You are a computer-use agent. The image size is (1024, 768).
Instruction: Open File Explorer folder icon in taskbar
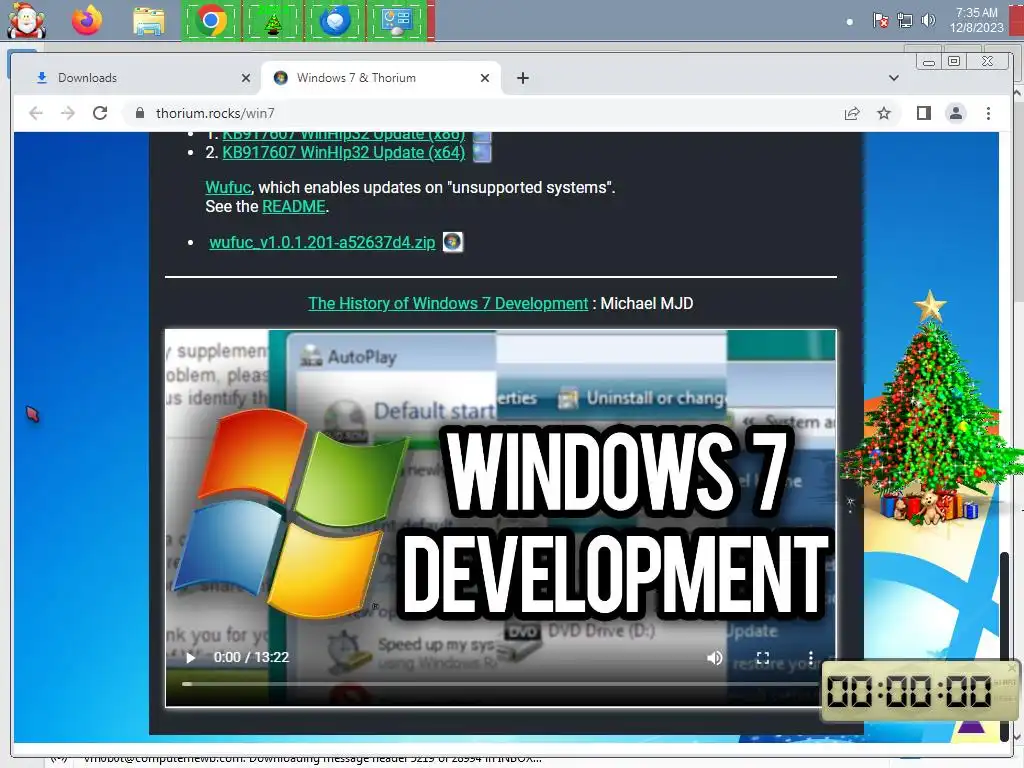click(x=149, y=21)
